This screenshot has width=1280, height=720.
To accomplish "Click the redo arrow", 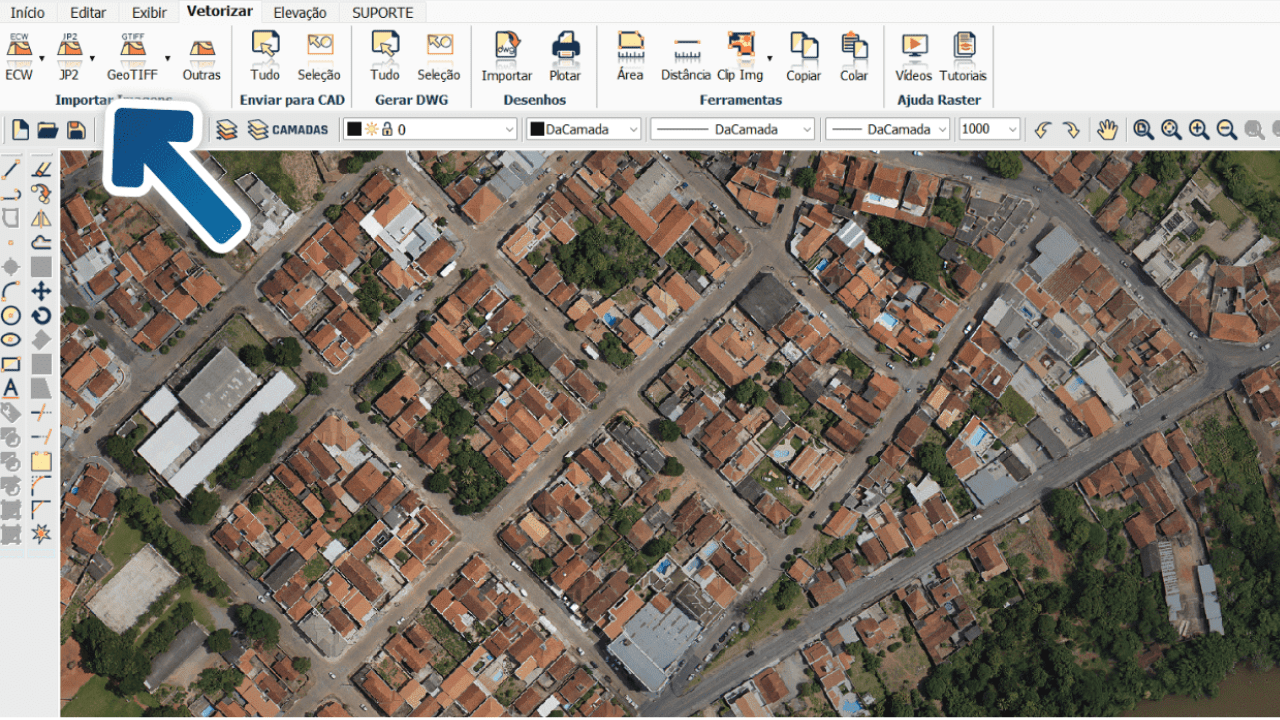I will click(1070, 129).
